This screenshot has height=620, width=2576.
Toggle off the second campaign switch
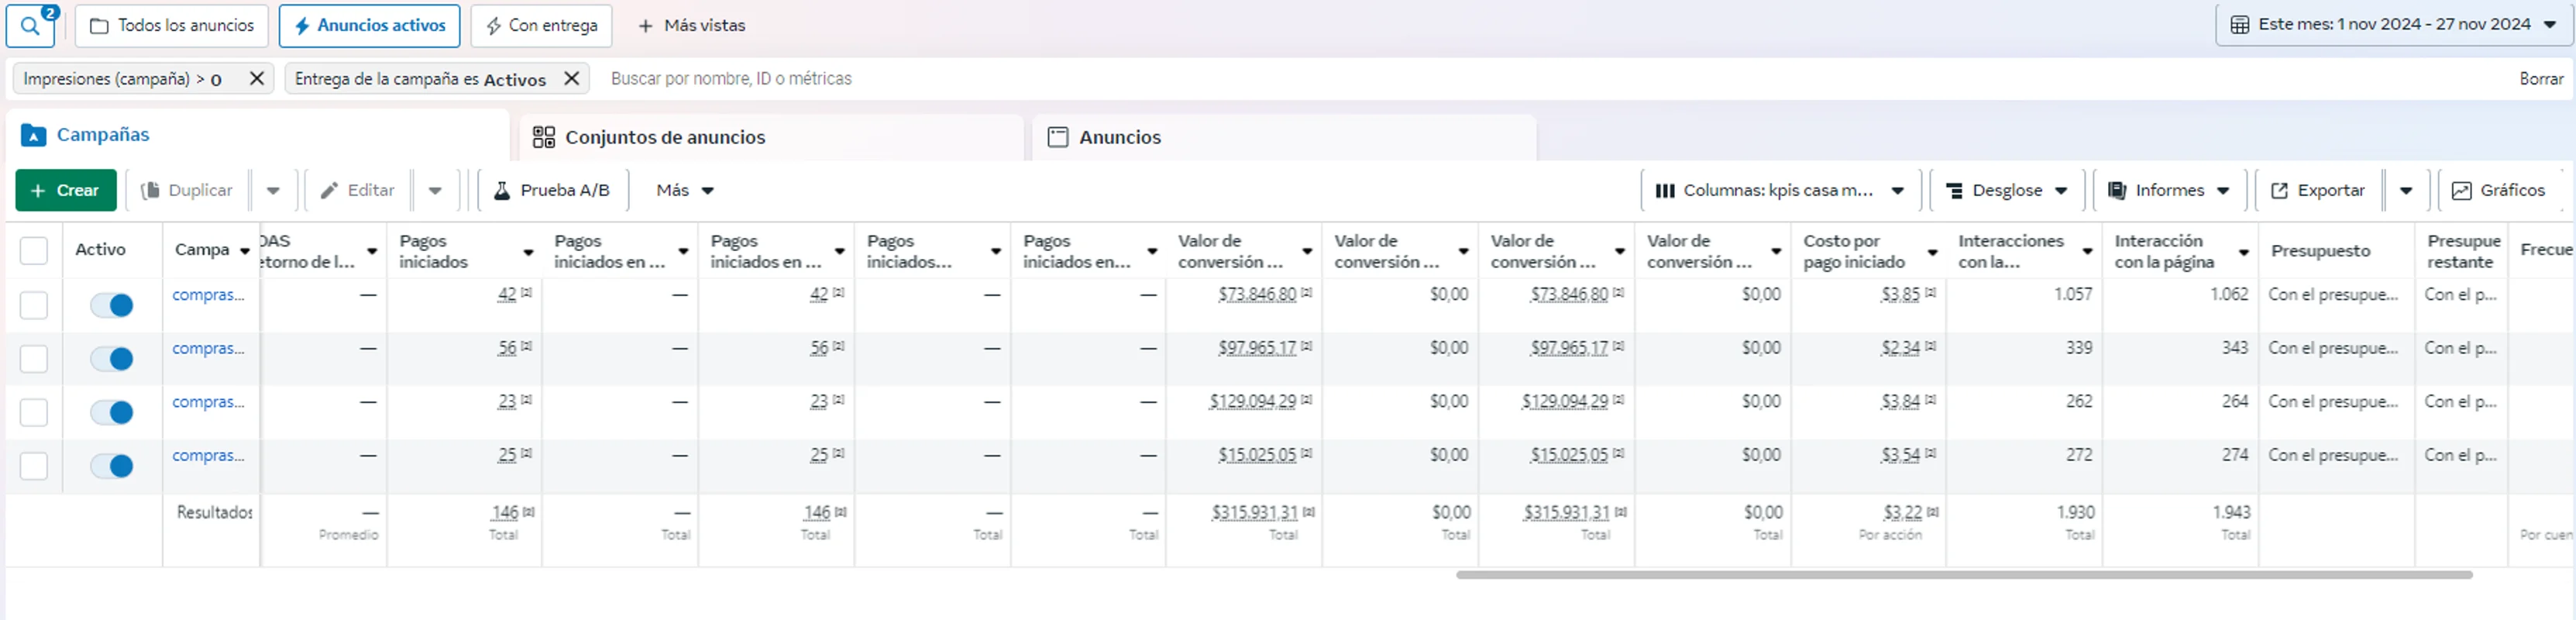tap(112, 358)
